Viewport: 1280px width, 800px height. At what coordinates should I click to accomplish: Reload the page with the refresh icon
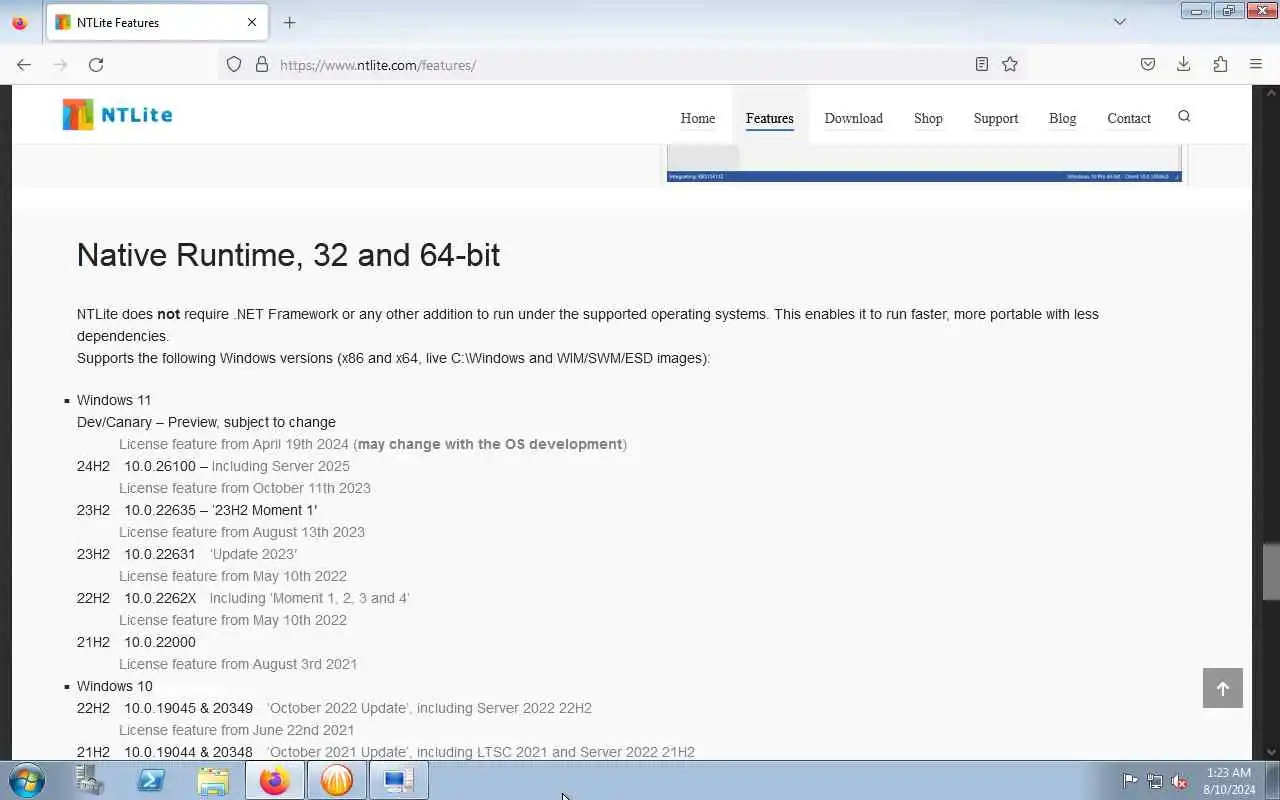[96, 65]
